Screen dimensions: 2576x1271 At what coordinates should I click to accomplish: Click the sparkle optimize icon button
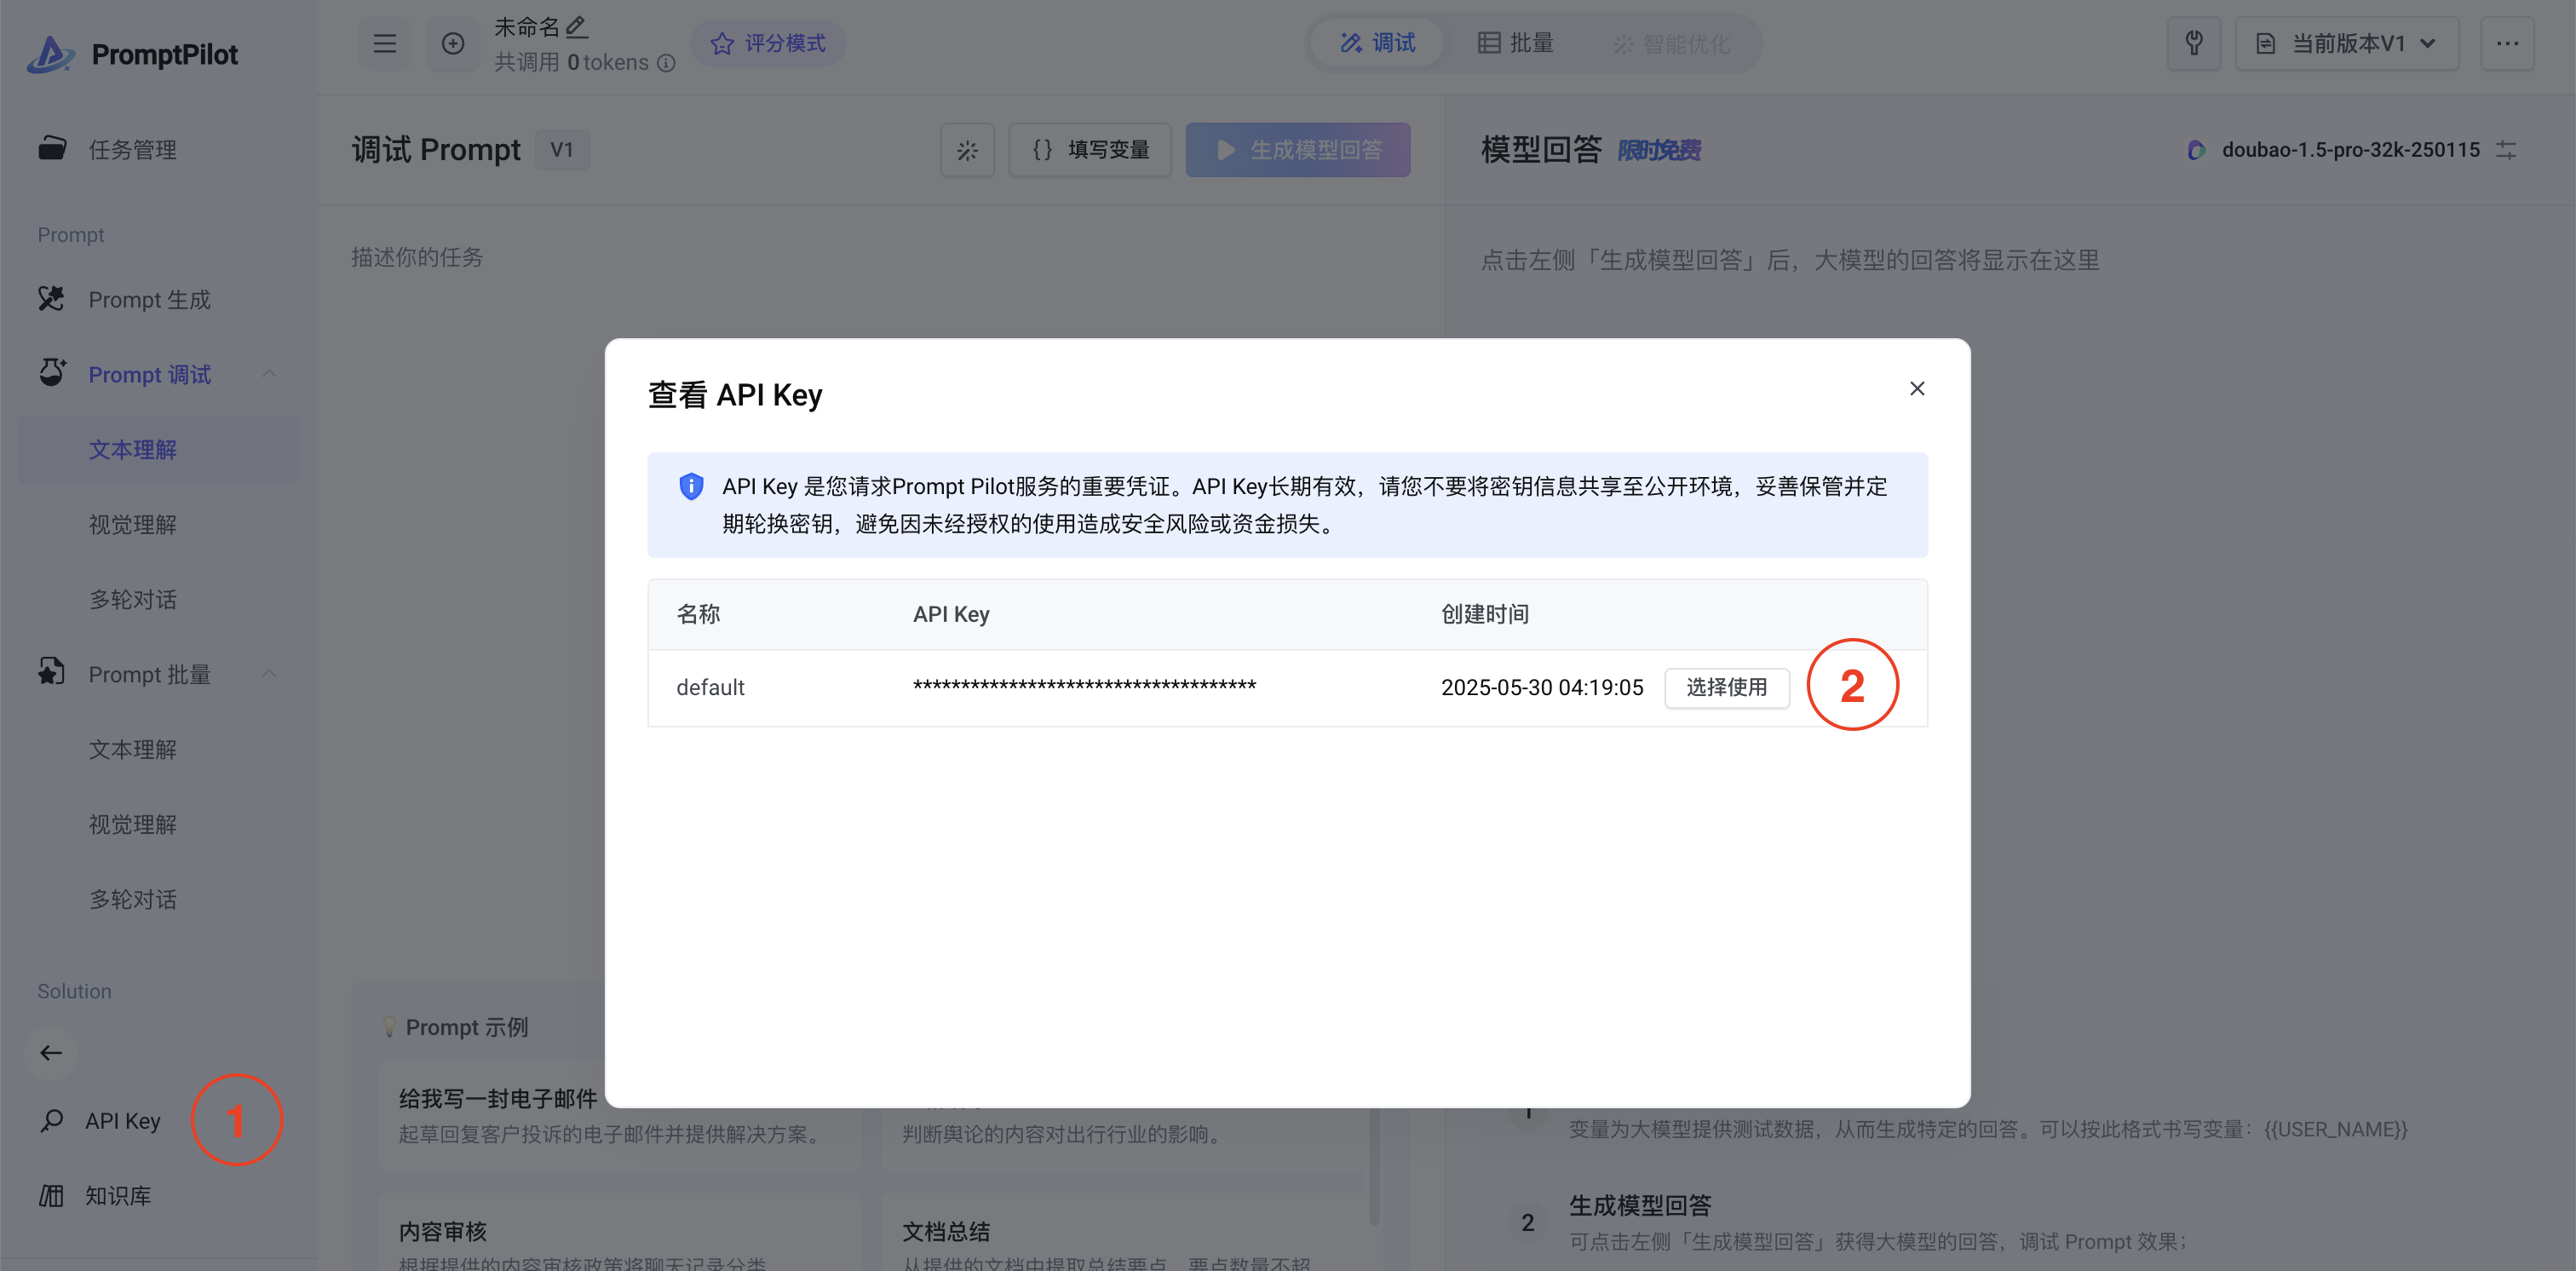967,150
